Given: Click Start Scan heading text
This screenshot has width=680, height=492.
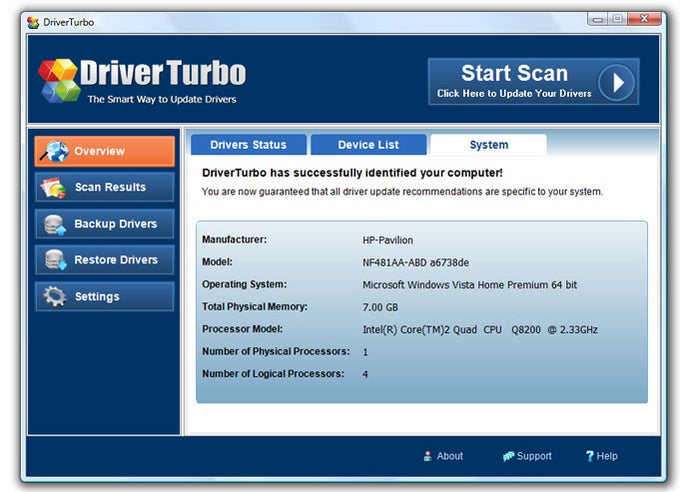Looking at the screenshot, I should coord(514,73).
